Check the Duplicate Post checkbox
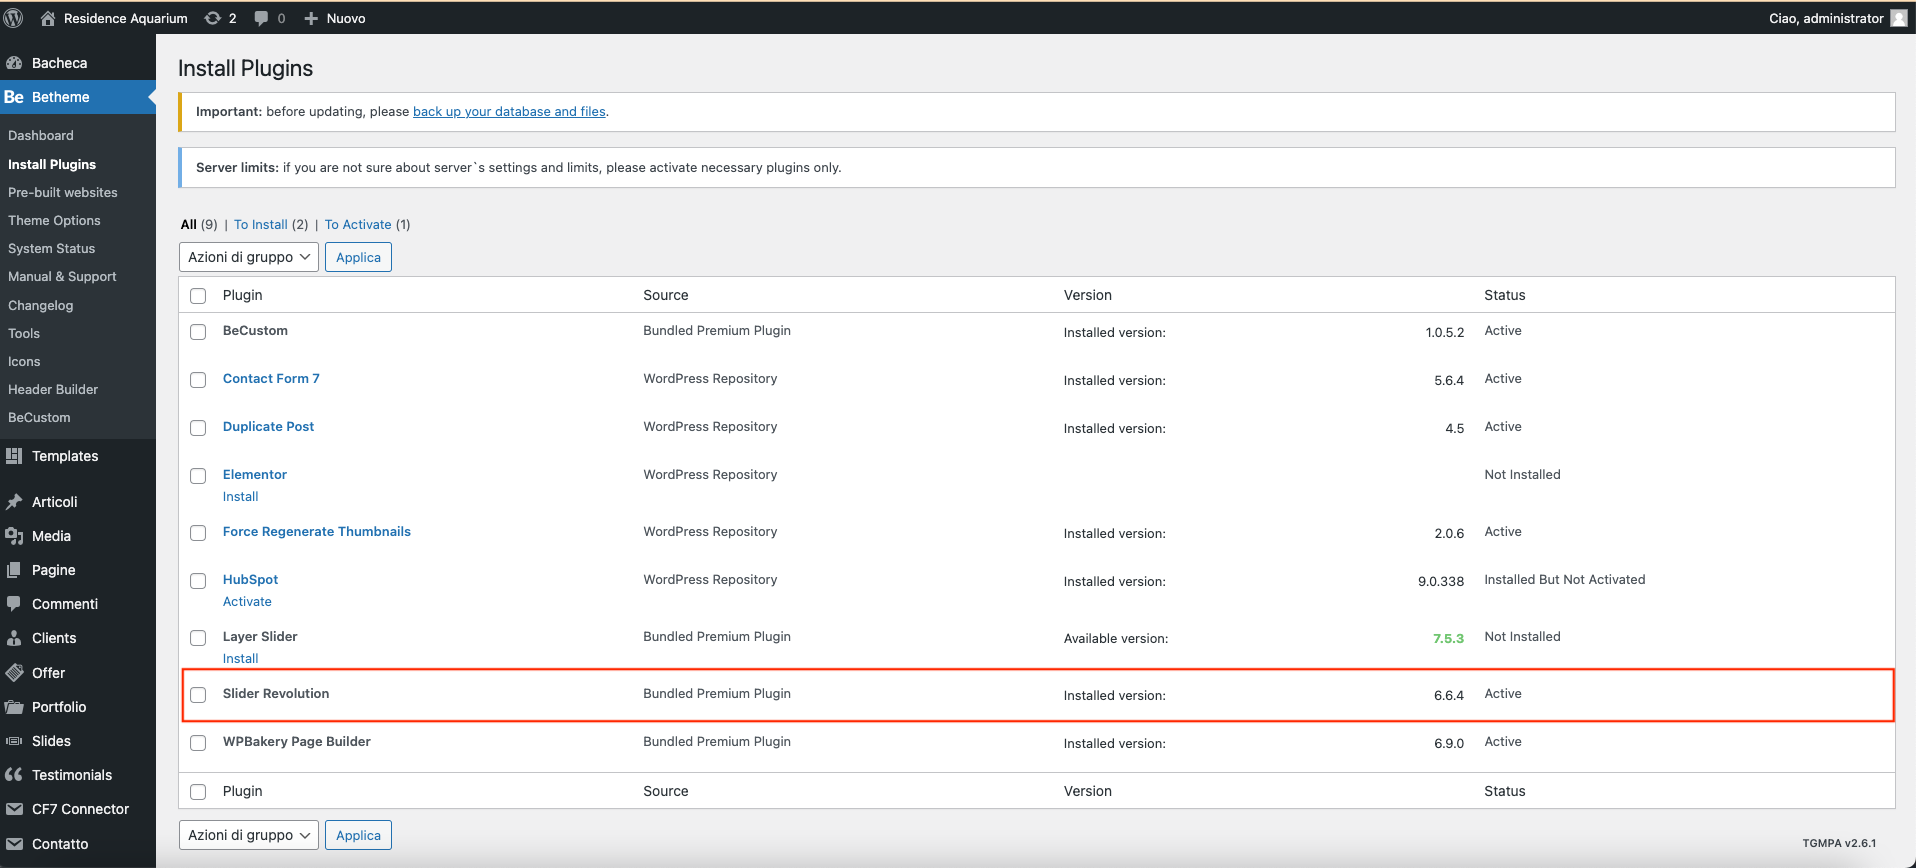The image size is (1916, 868). (198, 428)
